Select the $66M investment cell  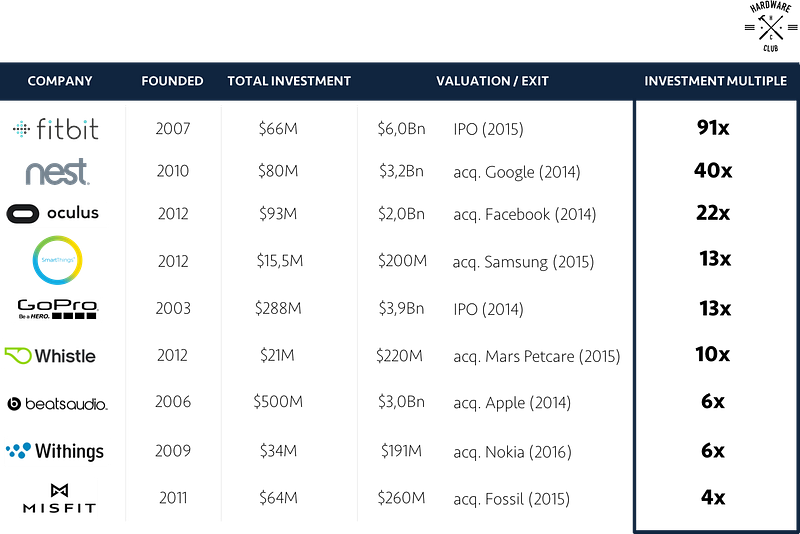pos(278,129)
